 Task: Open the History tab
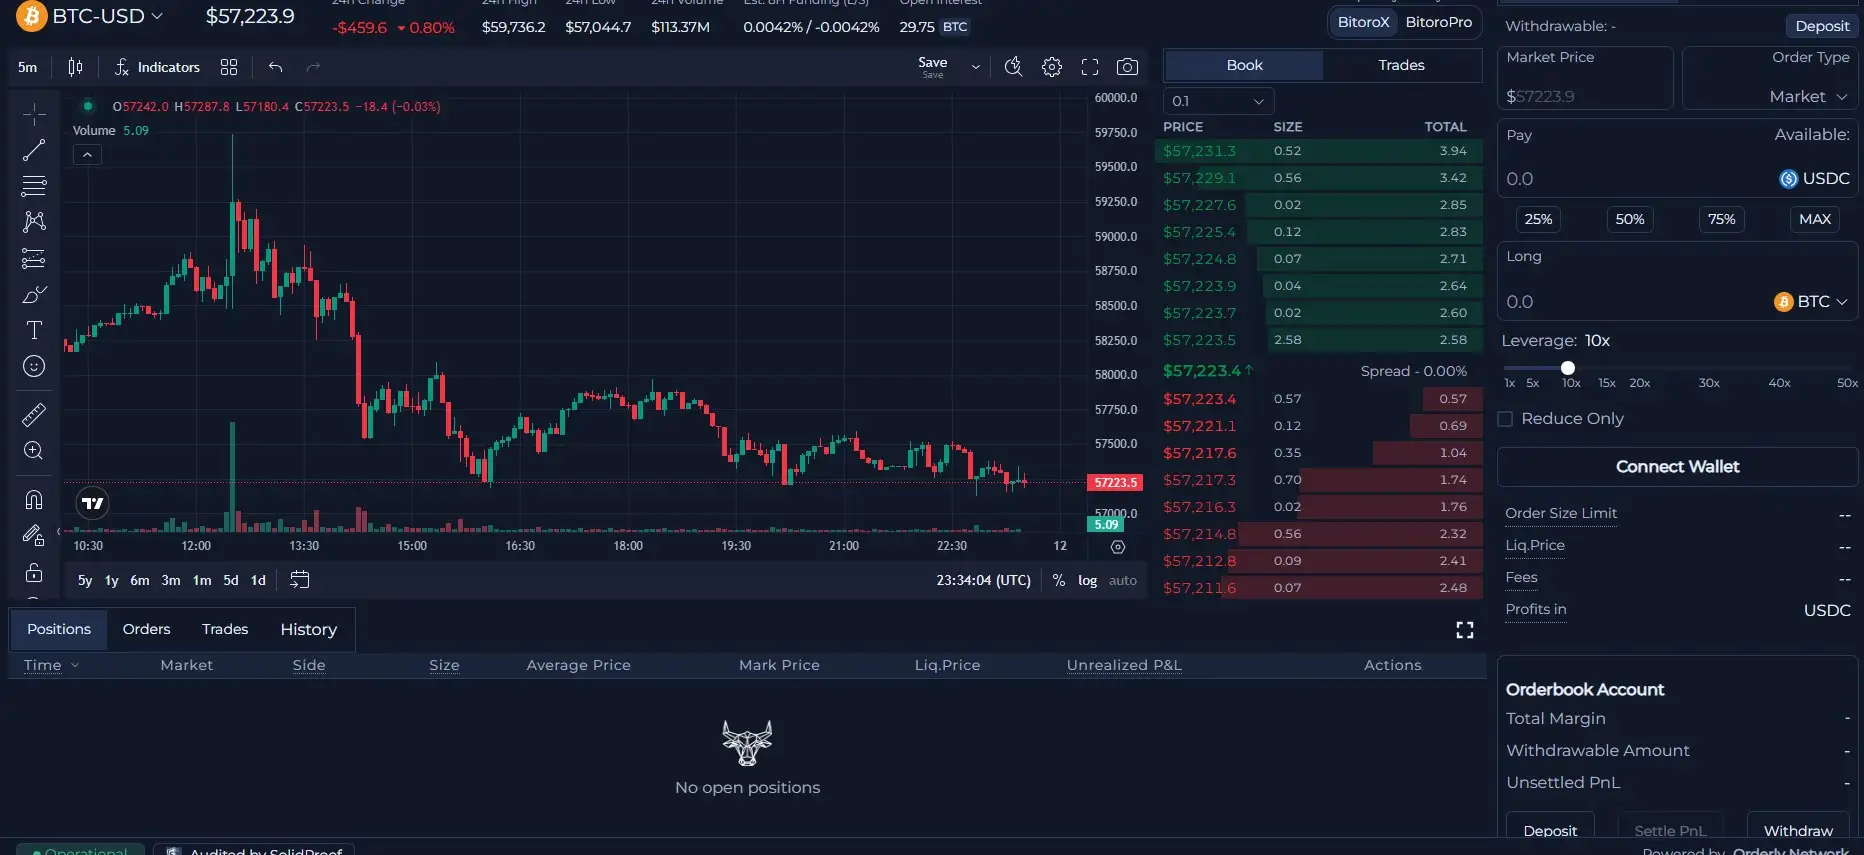click(308, 629)
